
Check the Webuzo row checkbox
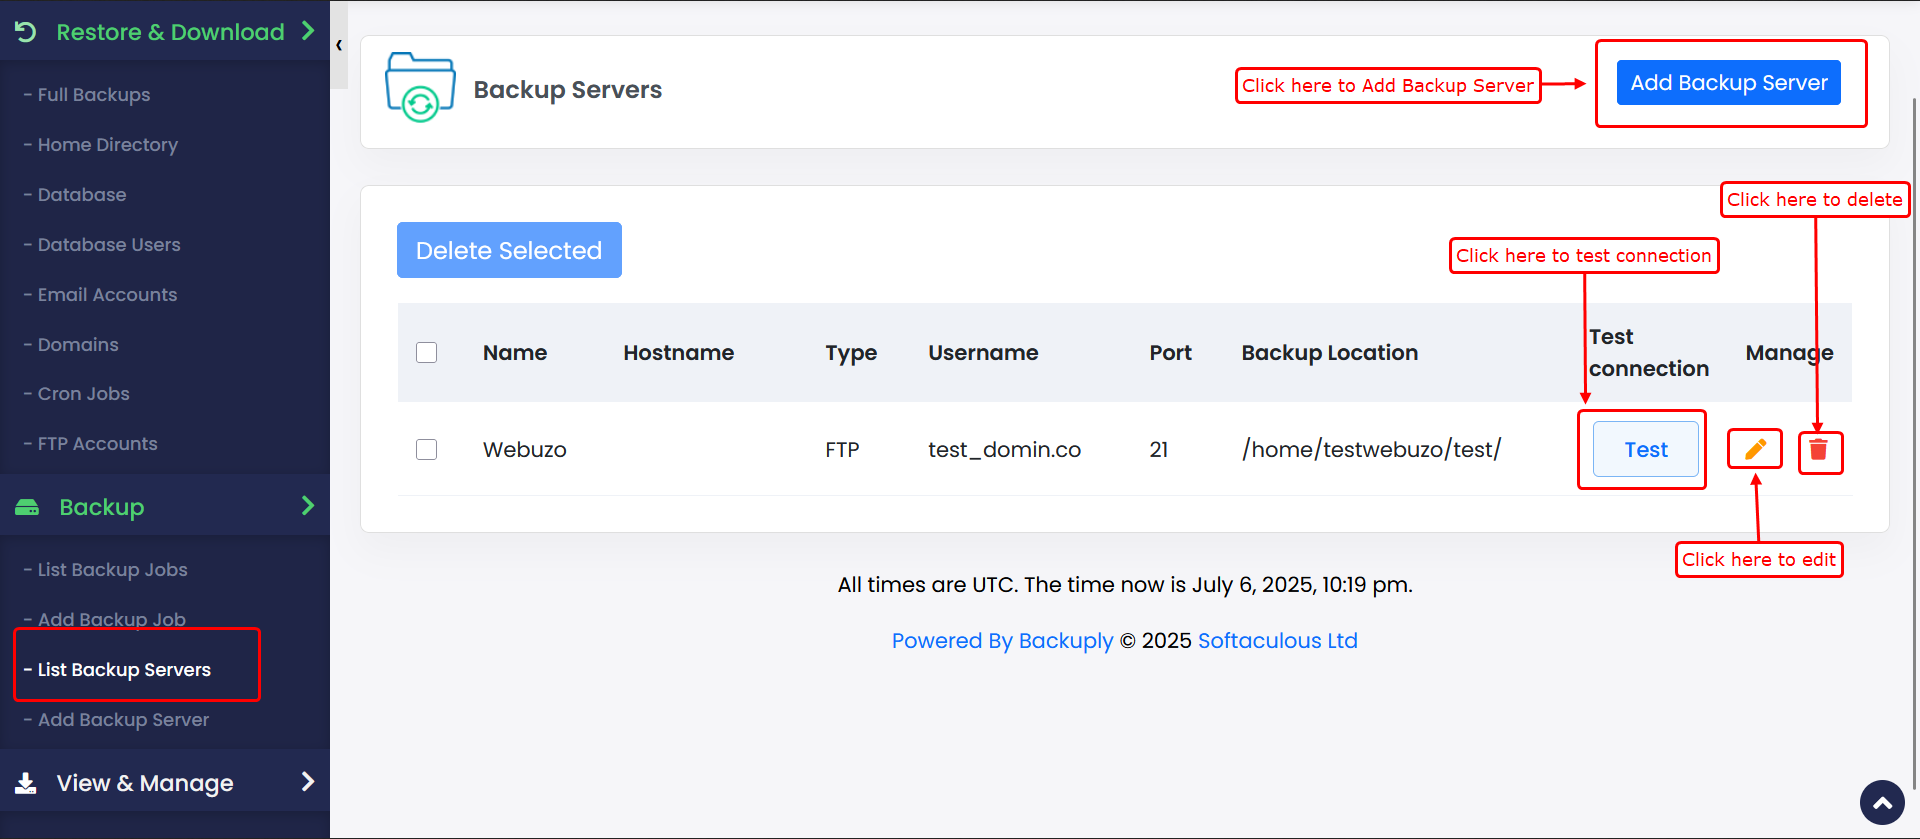427,450
